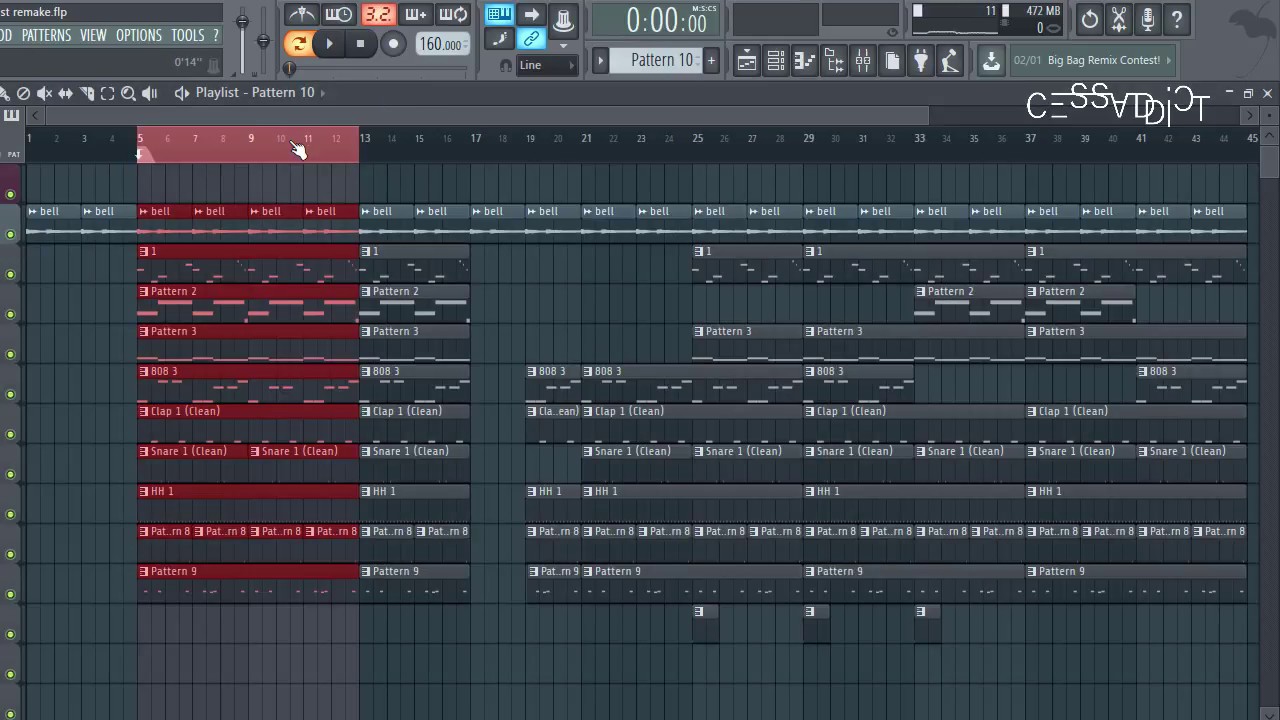1280x720 pixels.
Task: Open the VIEW menu
Action: click(x=93, y=35)
